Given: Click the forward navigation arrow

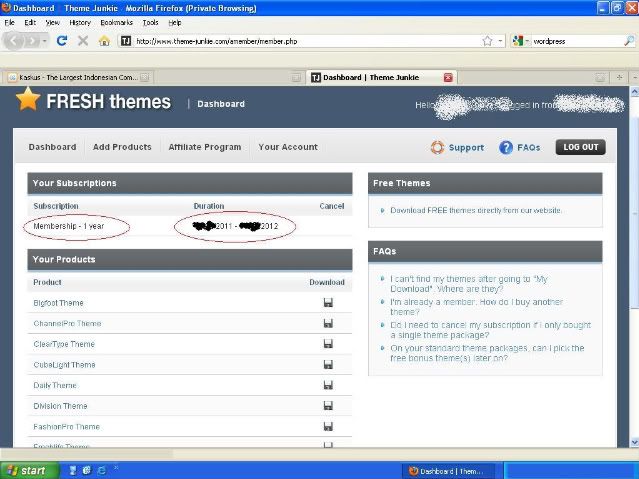Looking at the screenshot, I should pos(32,41).
